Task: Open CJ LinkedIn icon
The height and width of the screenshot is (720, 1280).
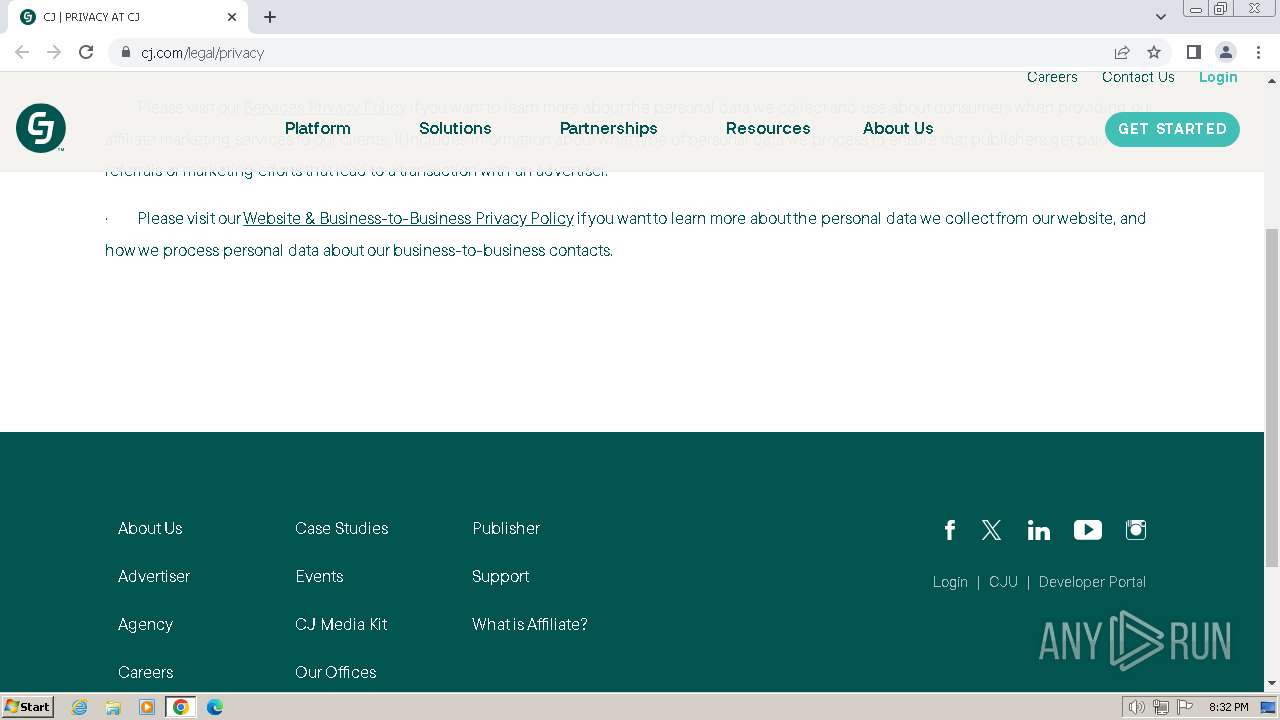Action: (x=1039, y=530)
